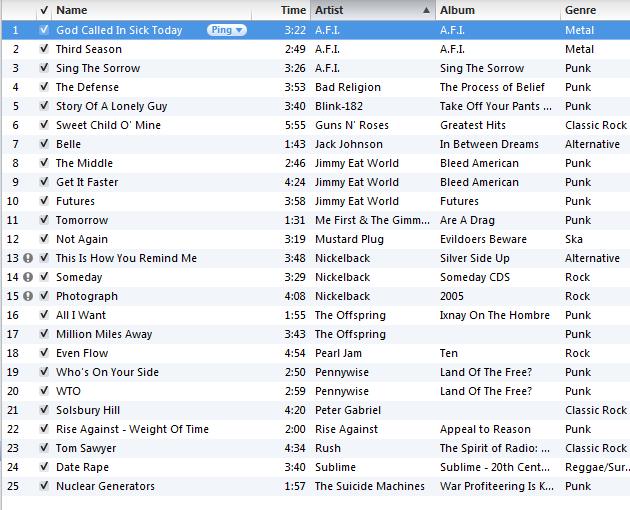Click the album Are A Drag
The image size is (630, 510).
(x=467, y=220)
